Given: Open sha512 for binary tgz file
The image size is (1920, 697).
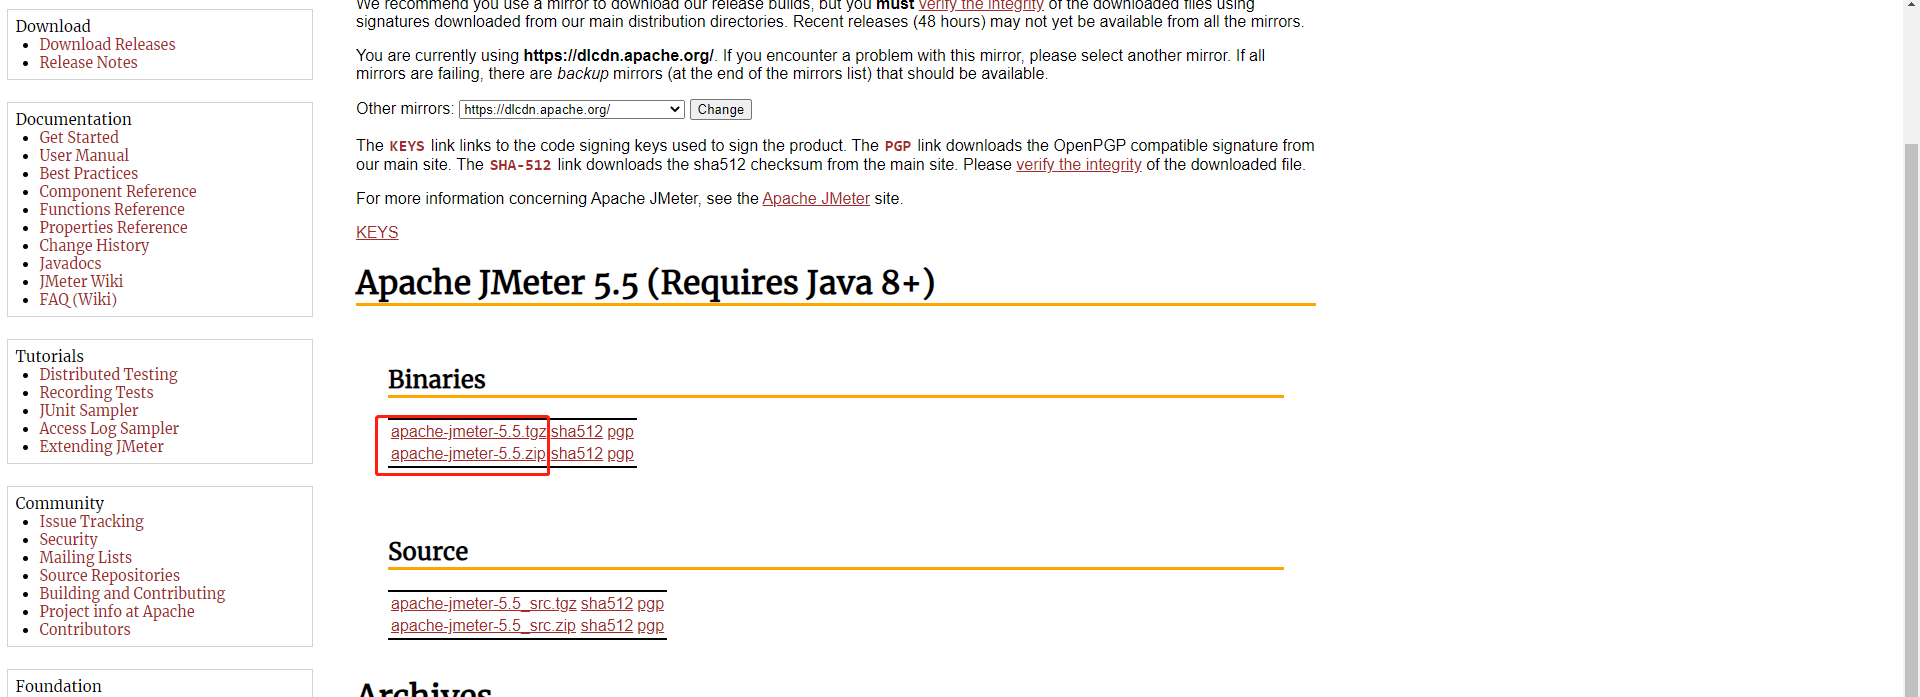Looking at the screenshot, I should pyautogui.click(x=577, y=432).
